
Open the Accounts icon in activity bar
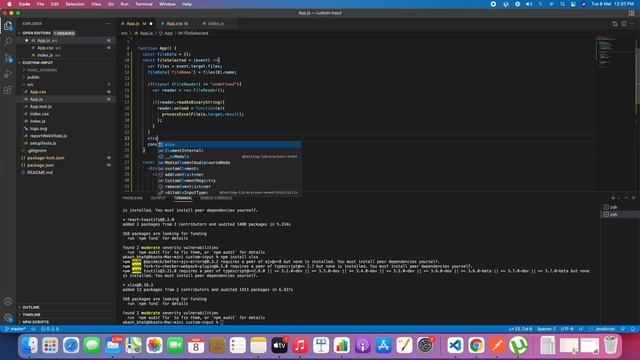point(8,301)
